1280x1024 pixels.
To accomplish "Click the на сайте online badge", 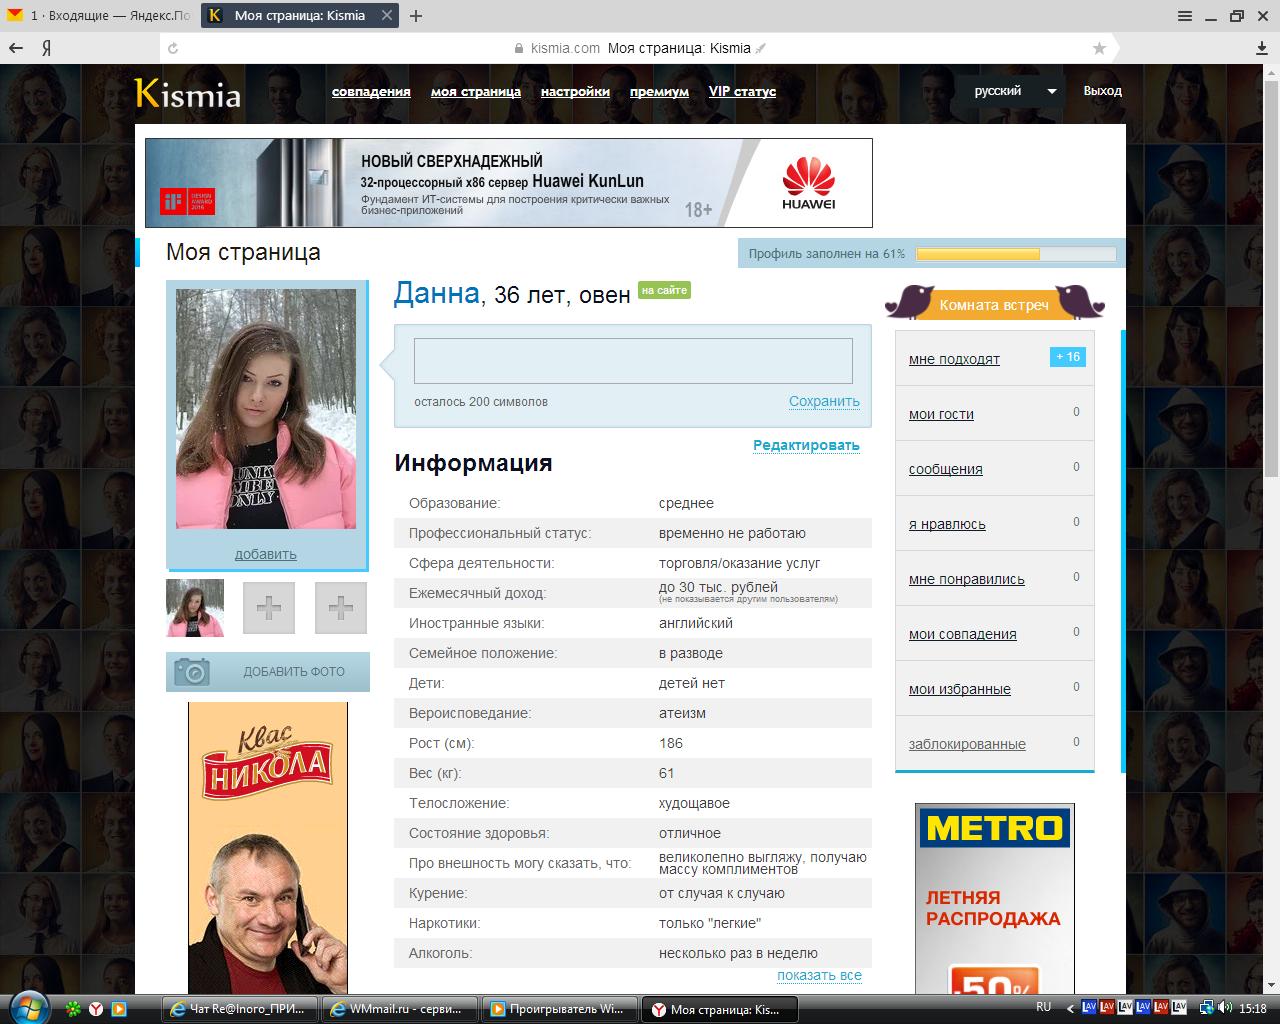I will pyautogui.click(x=664, y=290).
